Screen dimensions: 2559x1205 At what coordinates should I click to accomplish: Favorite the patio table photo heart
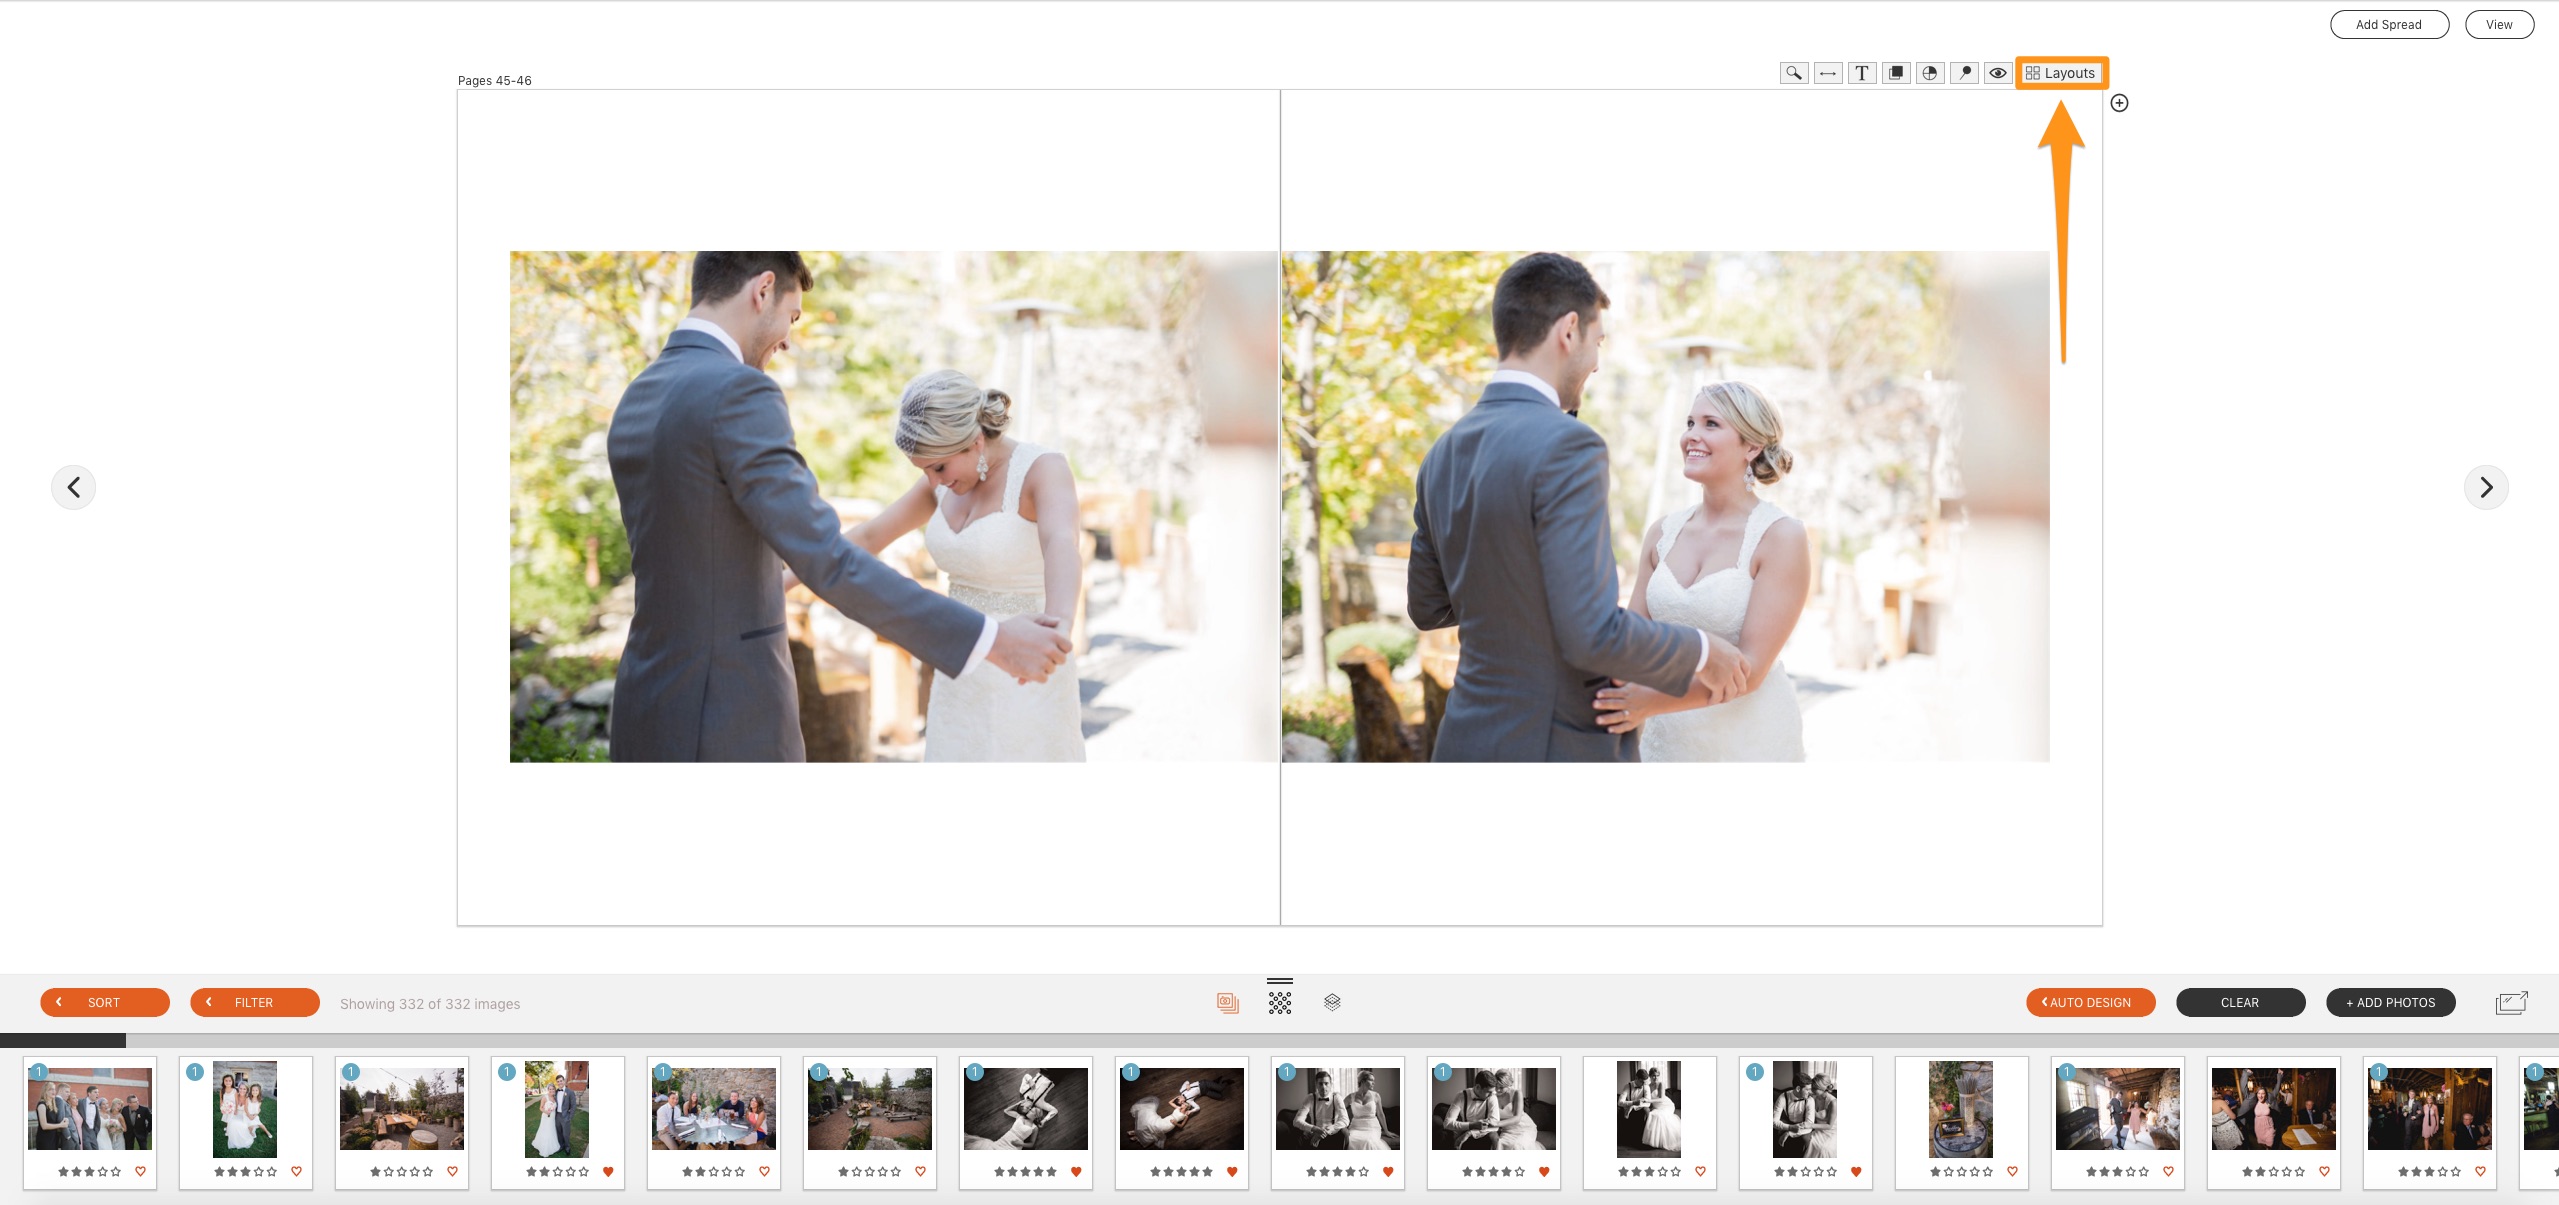(x=452, y=1171)
